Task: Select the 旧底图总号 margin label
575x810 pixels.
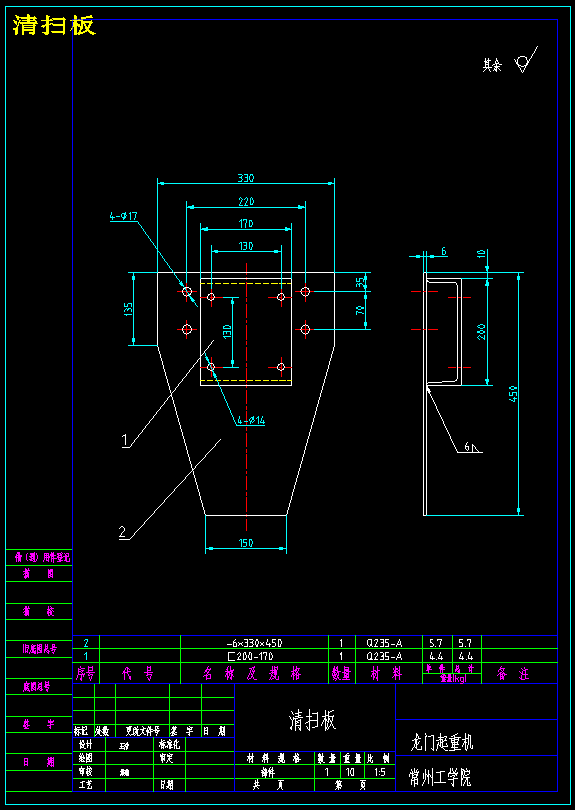Action: coord(39,649)
